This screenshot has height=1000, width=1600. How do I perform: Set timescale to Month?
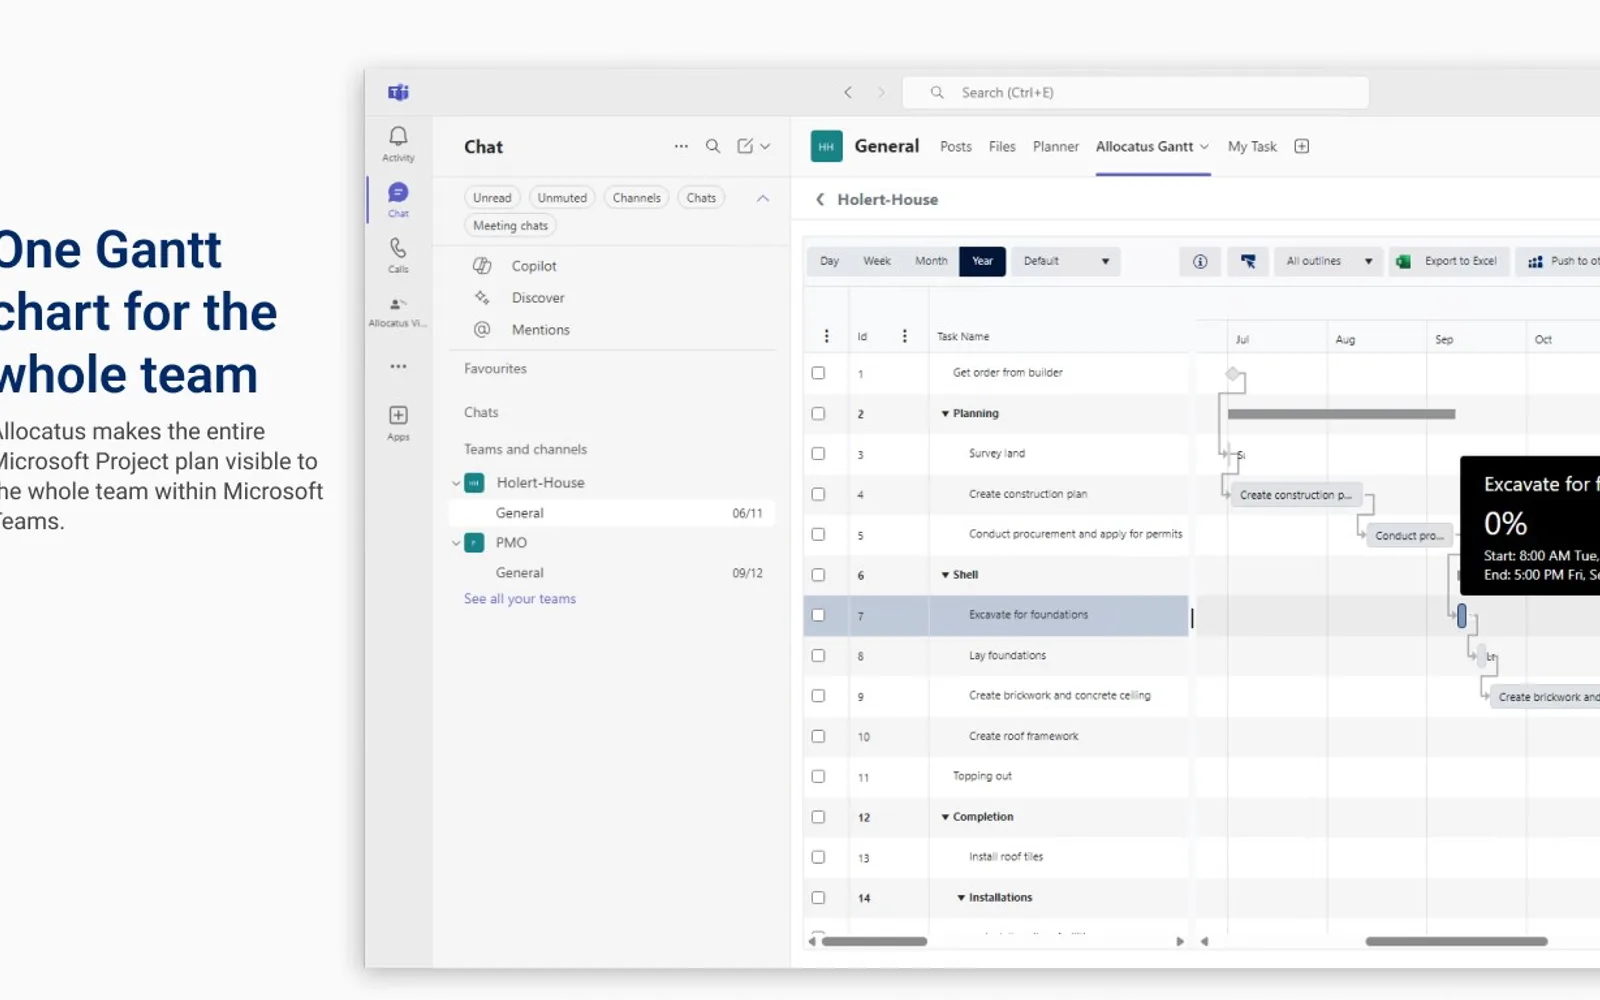coord(931,261)
